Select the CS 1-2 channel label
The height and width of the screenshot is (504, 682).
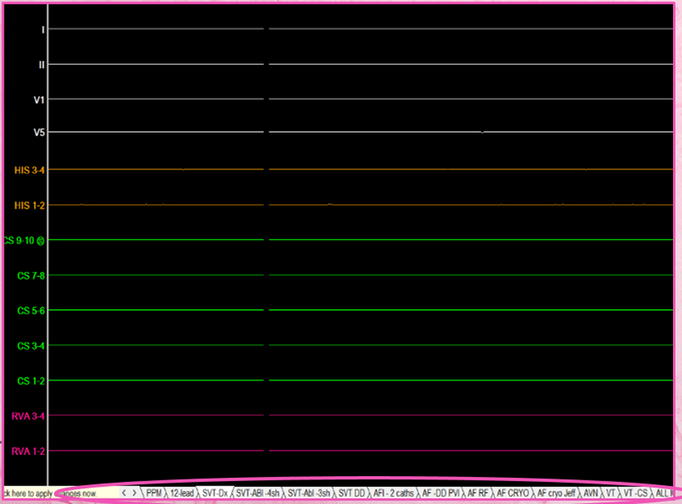coord(31,381)
